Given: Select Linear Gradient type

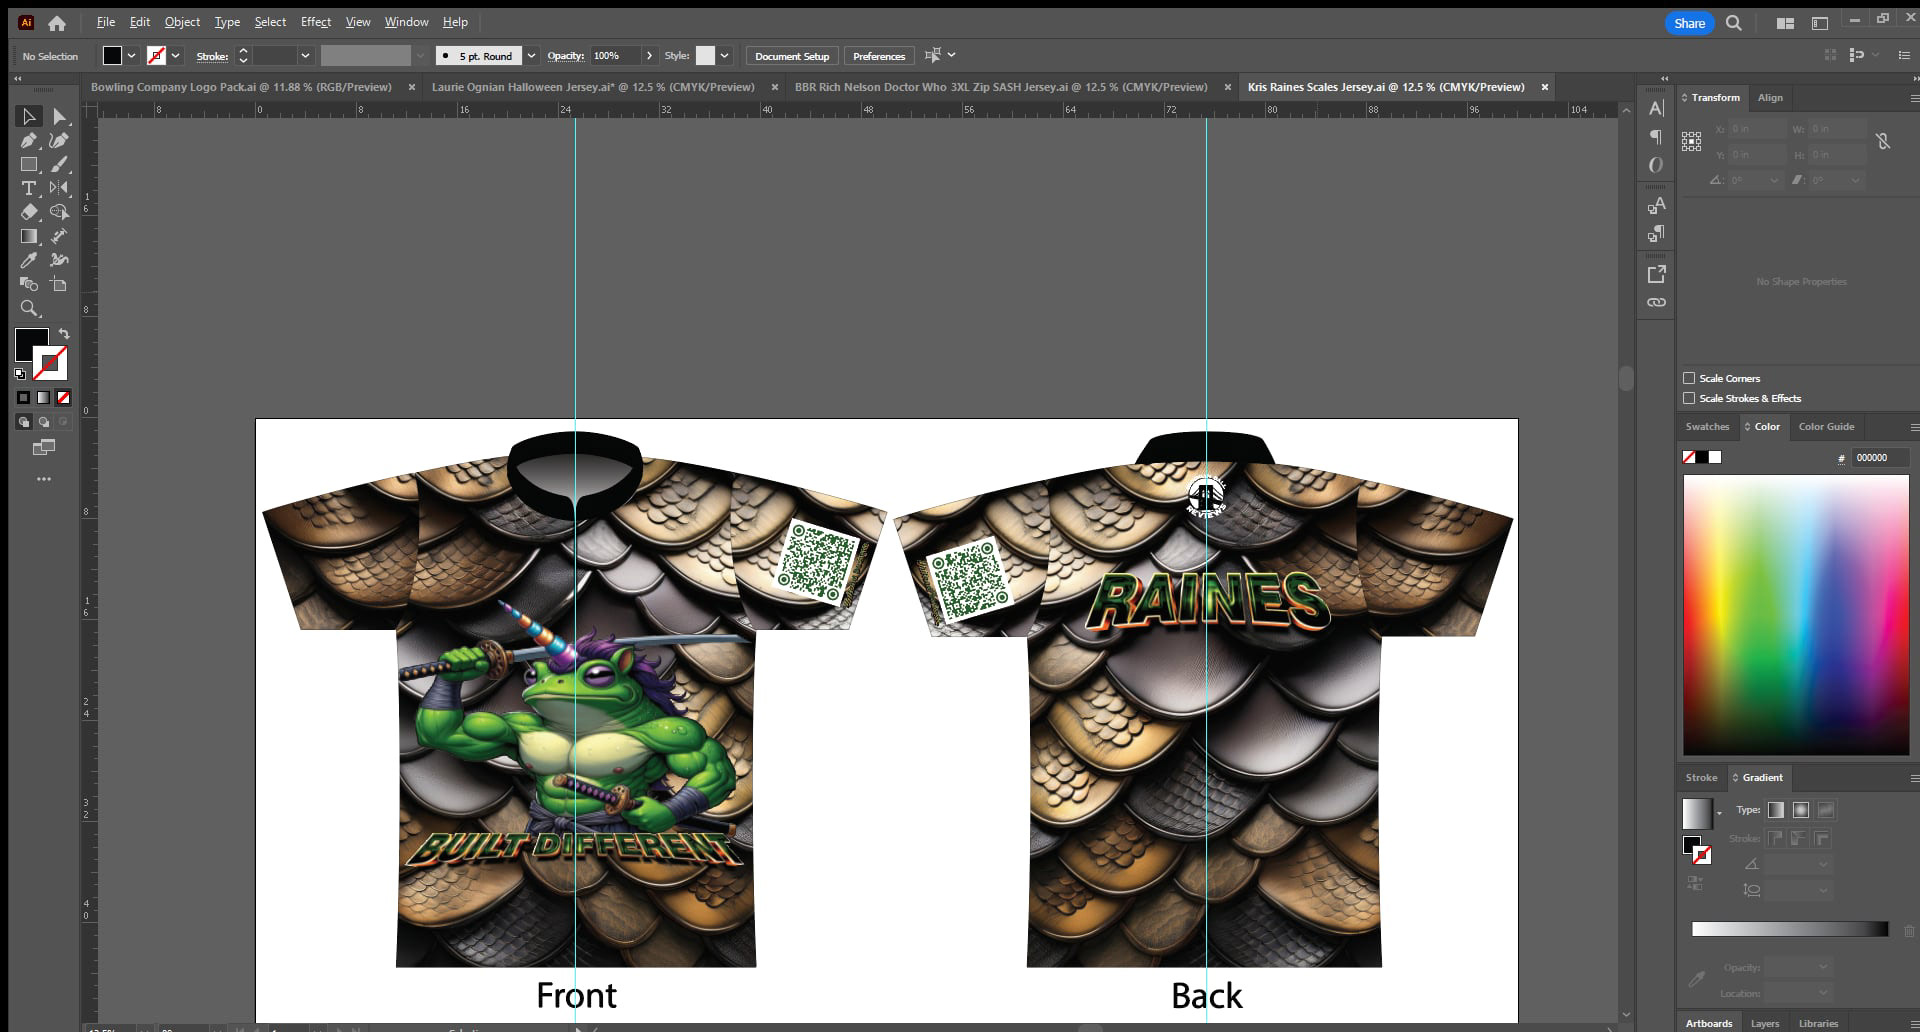Looking at the screenshot, I should [1776, 811].
